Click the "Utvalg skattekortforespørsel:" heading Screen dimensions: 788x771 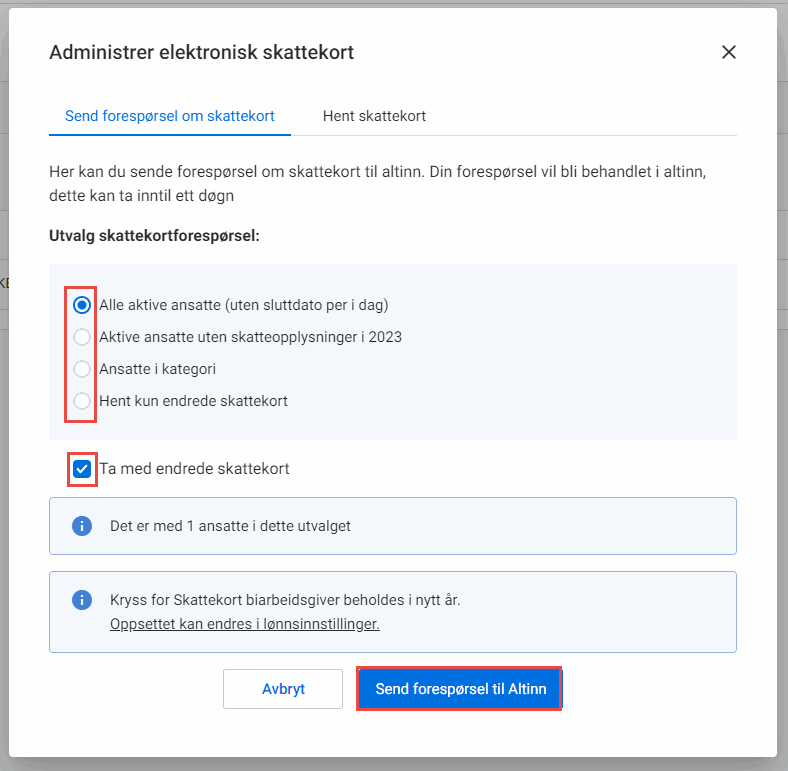(x=154, y=237)
